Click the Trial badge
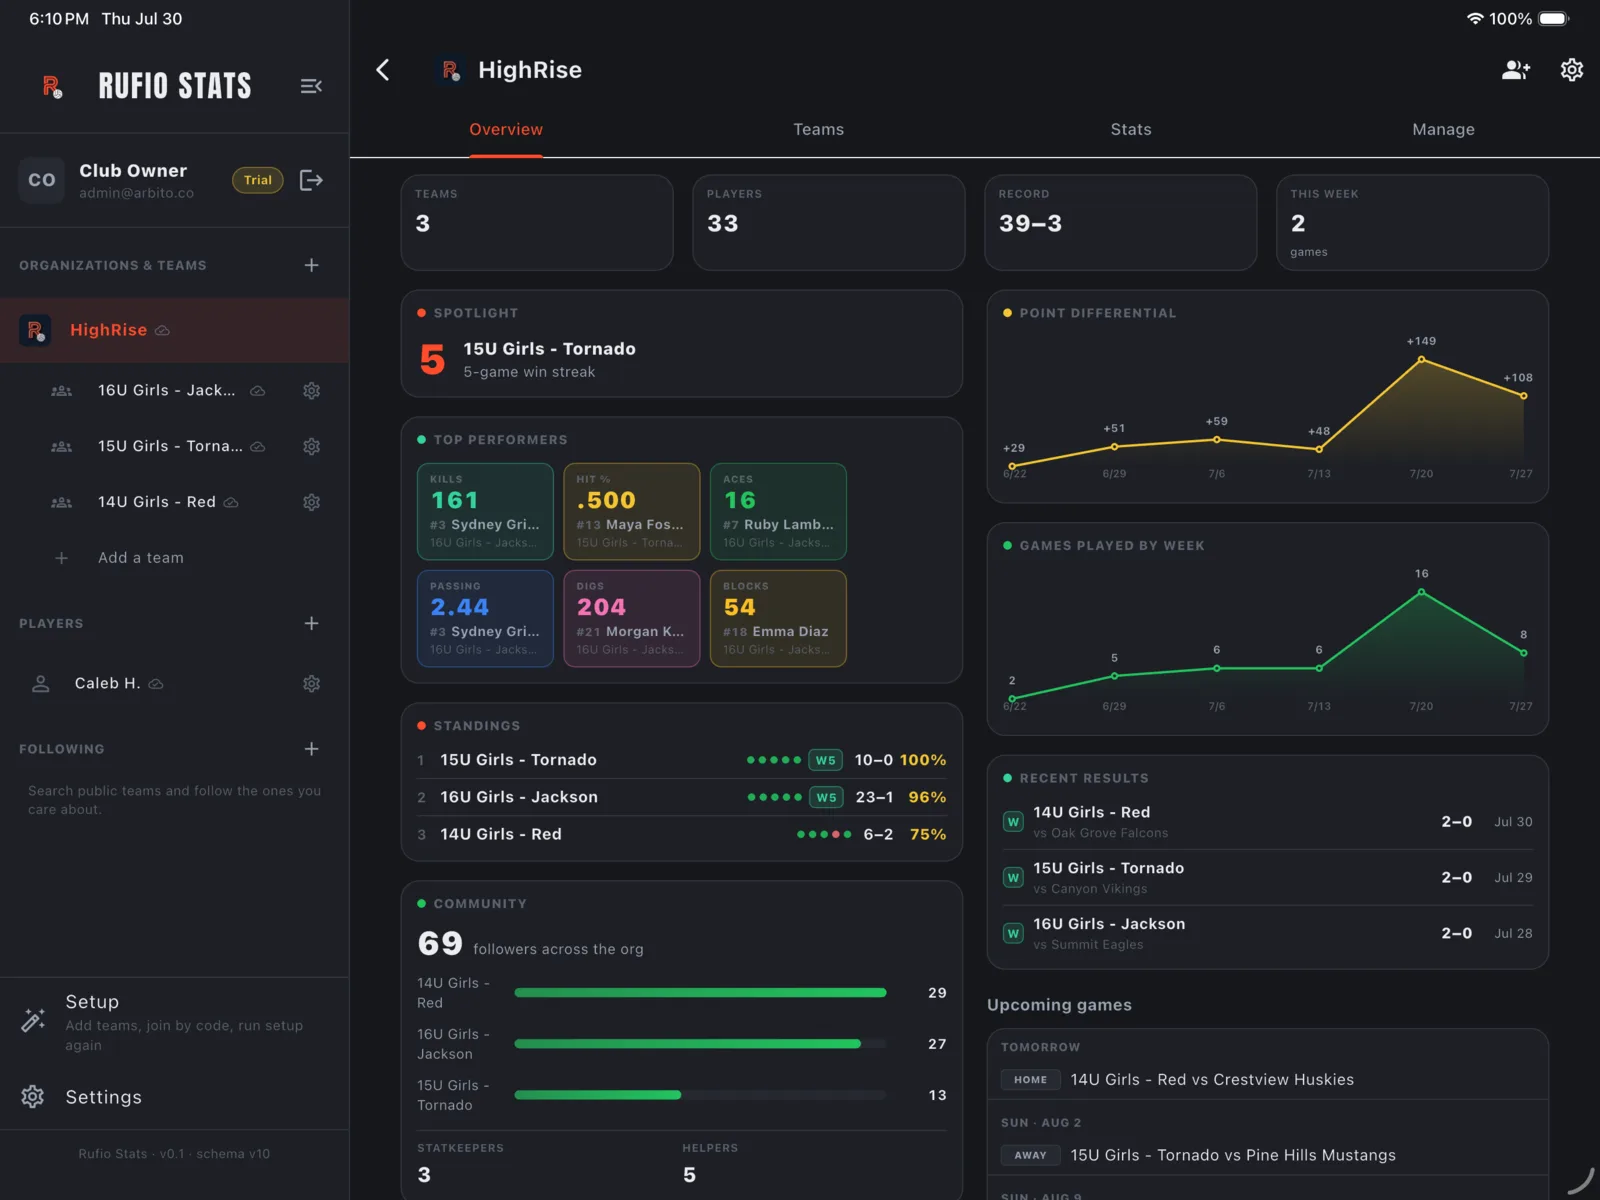Image resolution: width=1600 pixels, height=1200 pixels. tap(258, 180)
